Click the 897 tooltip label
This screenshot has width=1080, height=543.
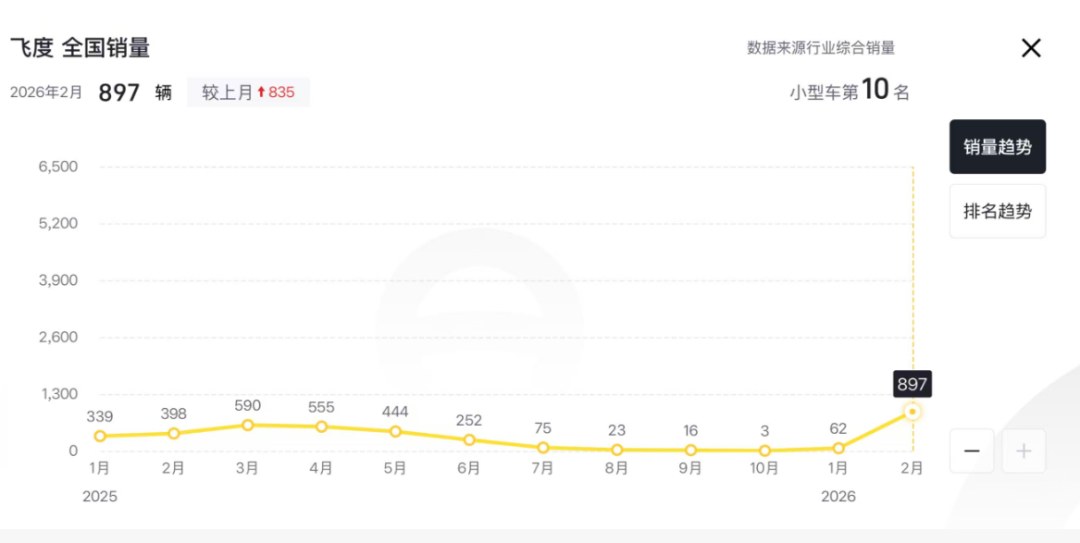point(912,384)
